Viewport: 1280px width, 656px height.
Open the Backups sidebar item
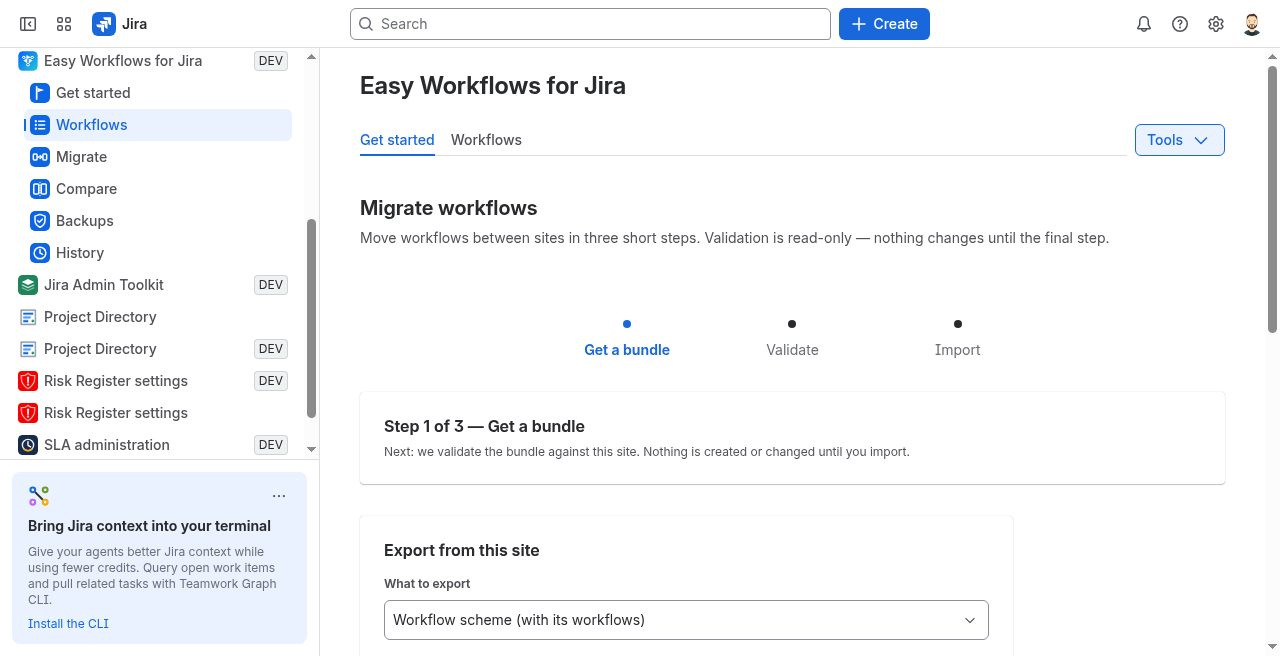(158, 221)
